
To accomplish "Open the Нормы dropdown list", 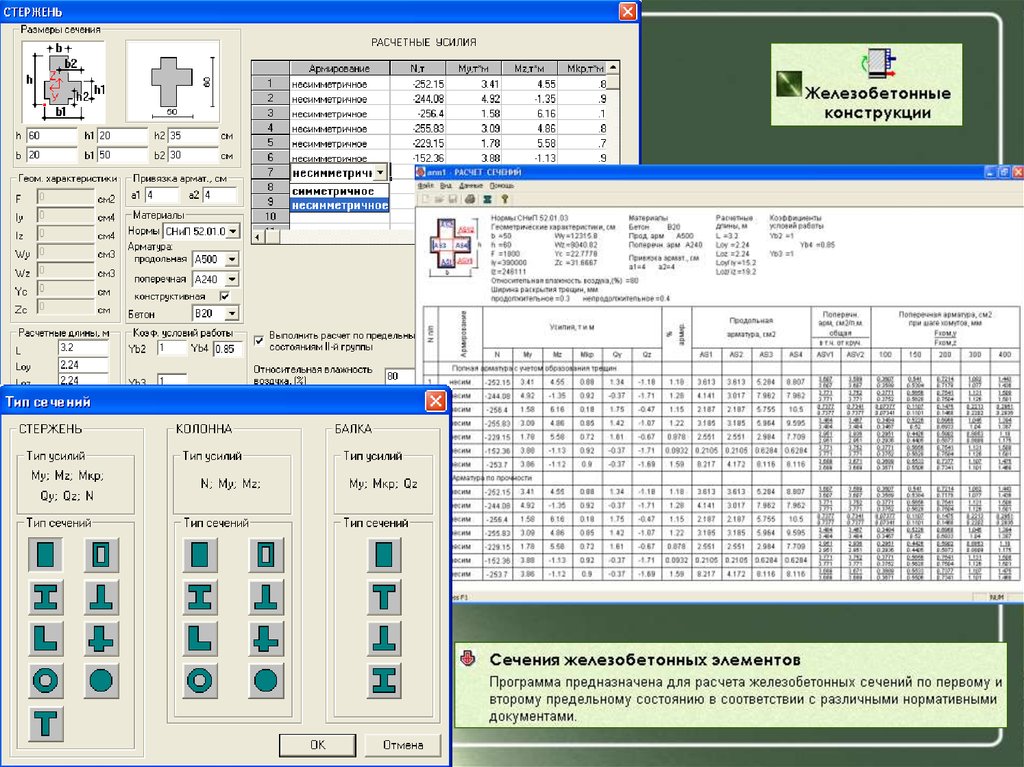I will [233, 232].
